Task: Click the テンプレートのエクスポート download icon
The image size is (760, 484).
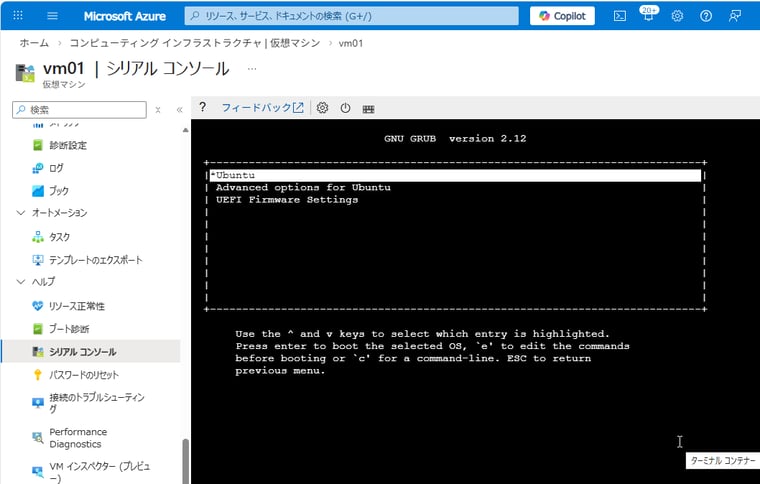Action: tap(38, 260)
